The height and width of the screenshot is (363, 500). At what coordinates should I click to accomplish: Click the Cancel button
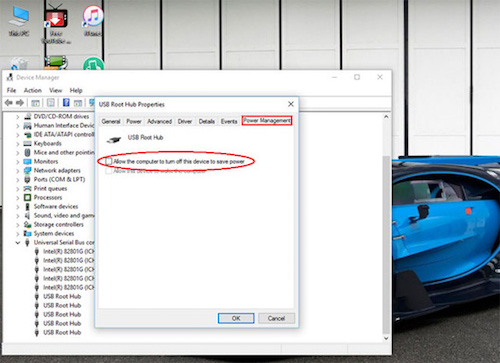tap(276, 318)
